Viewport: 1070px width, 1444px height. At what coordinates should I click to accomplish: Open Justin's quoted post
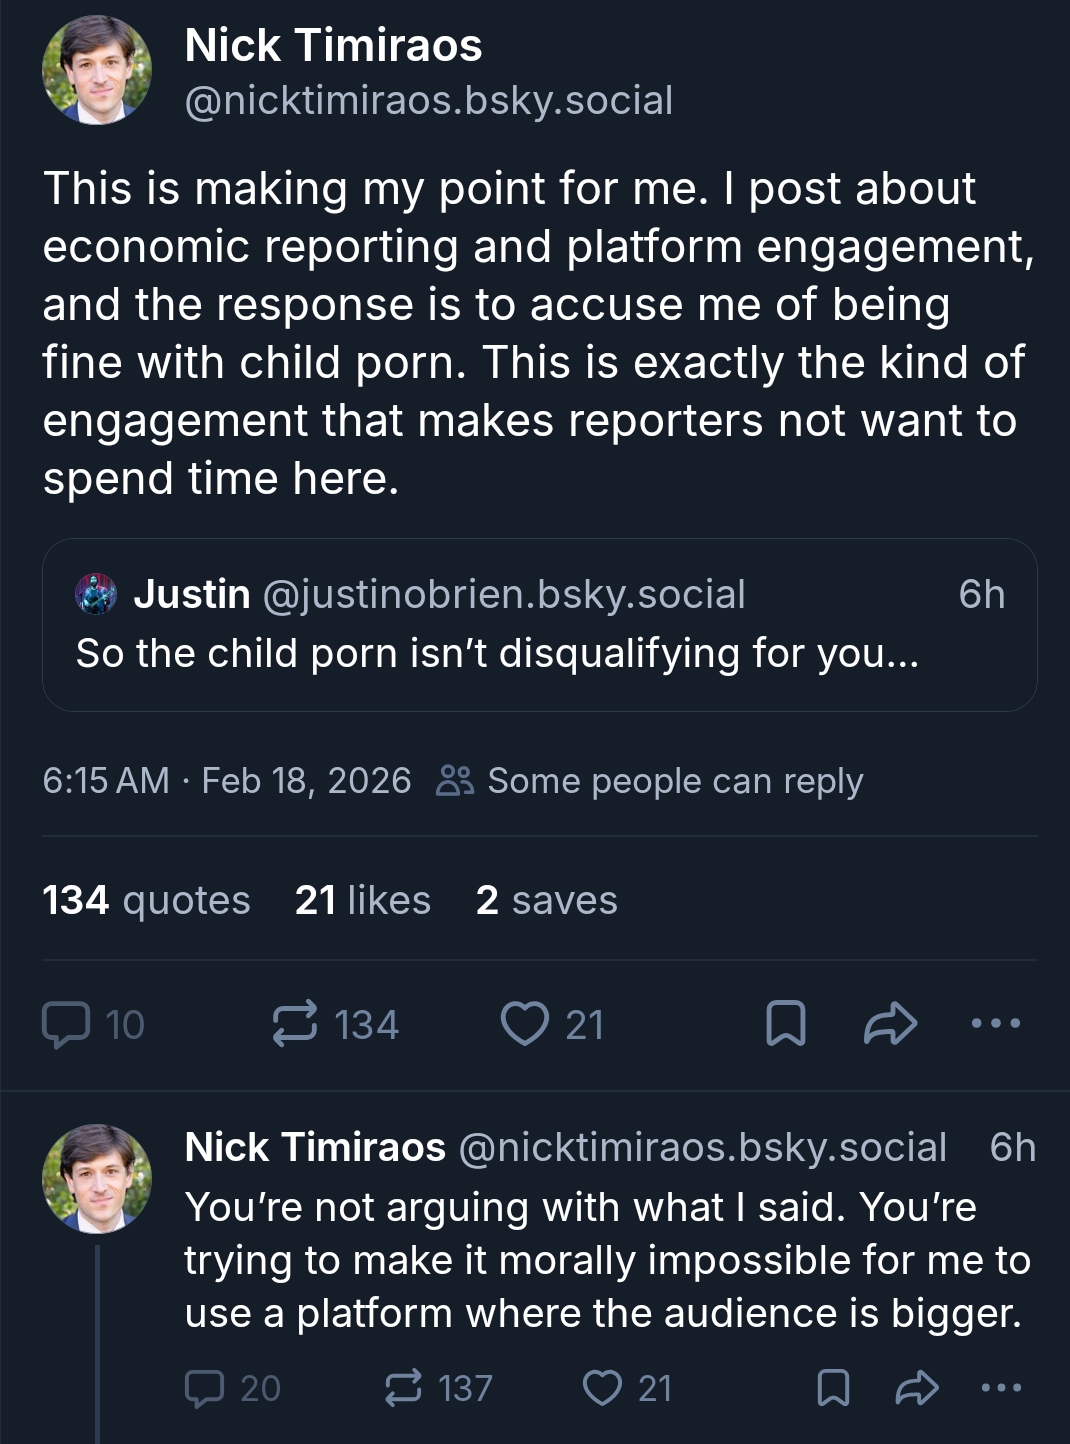coord(539,653)
